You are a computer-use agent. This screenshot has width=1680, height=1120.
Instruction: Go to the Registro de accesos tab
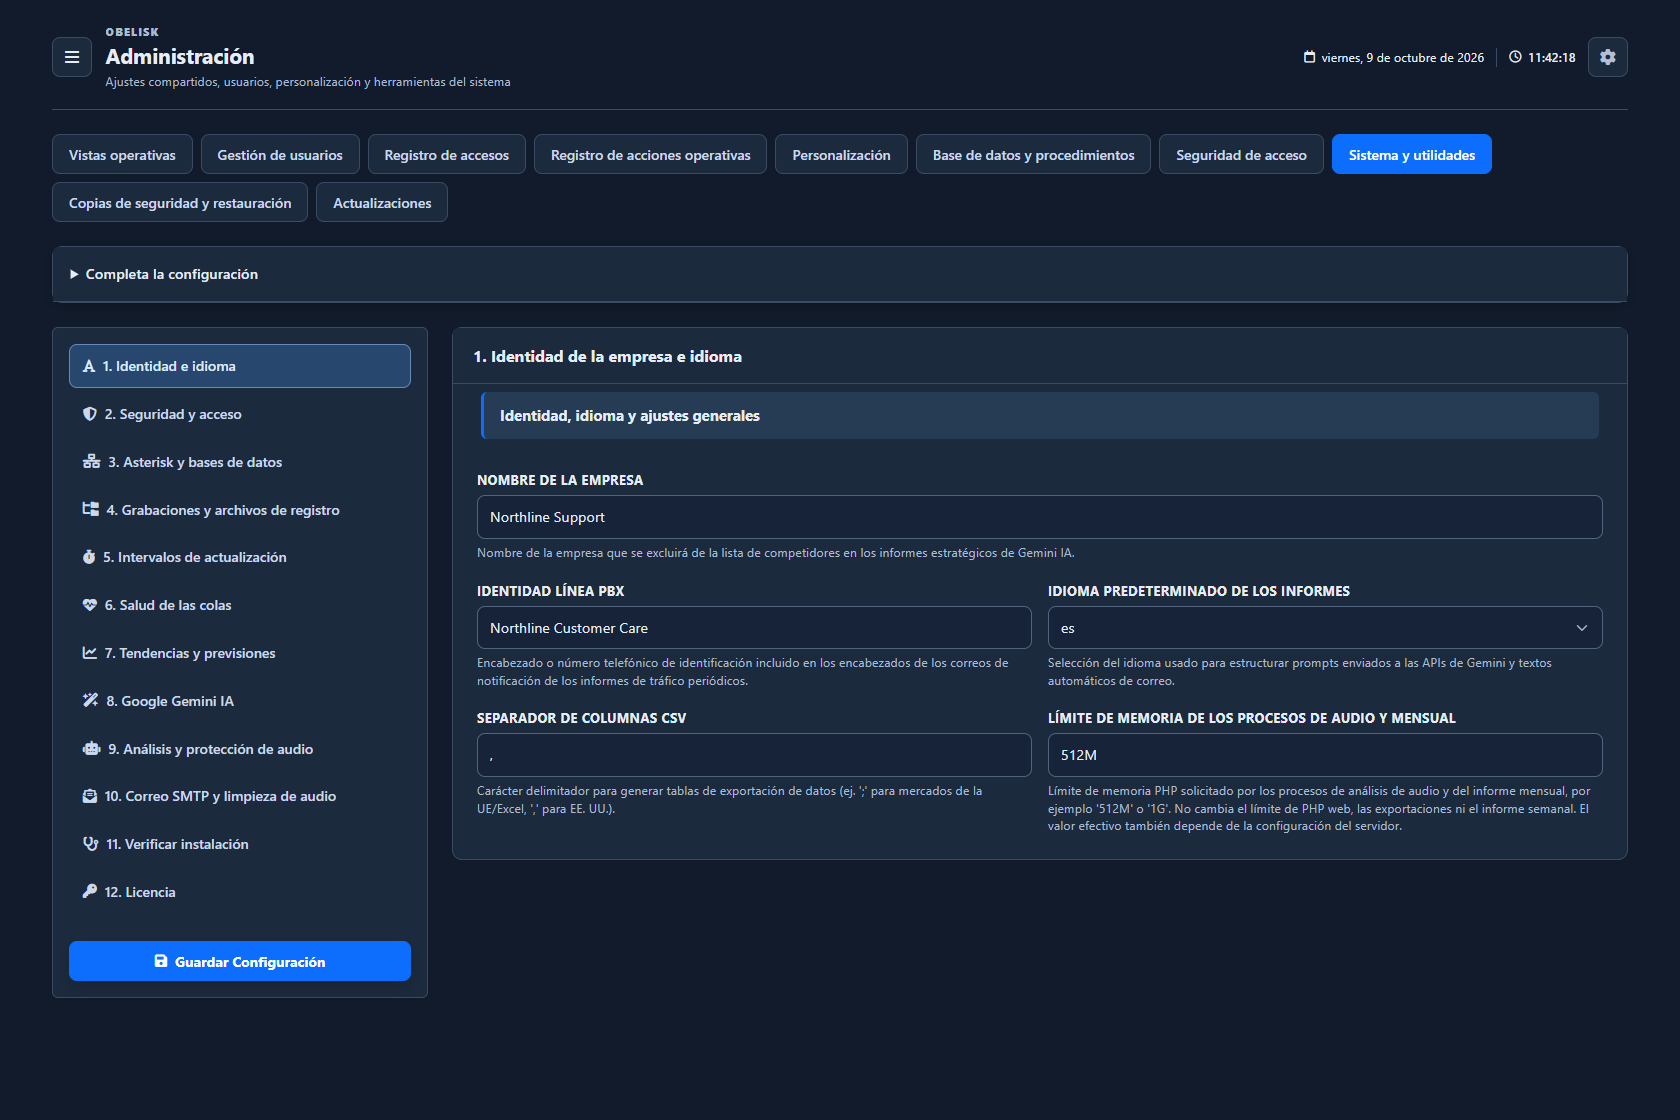[x=447, y=155]
